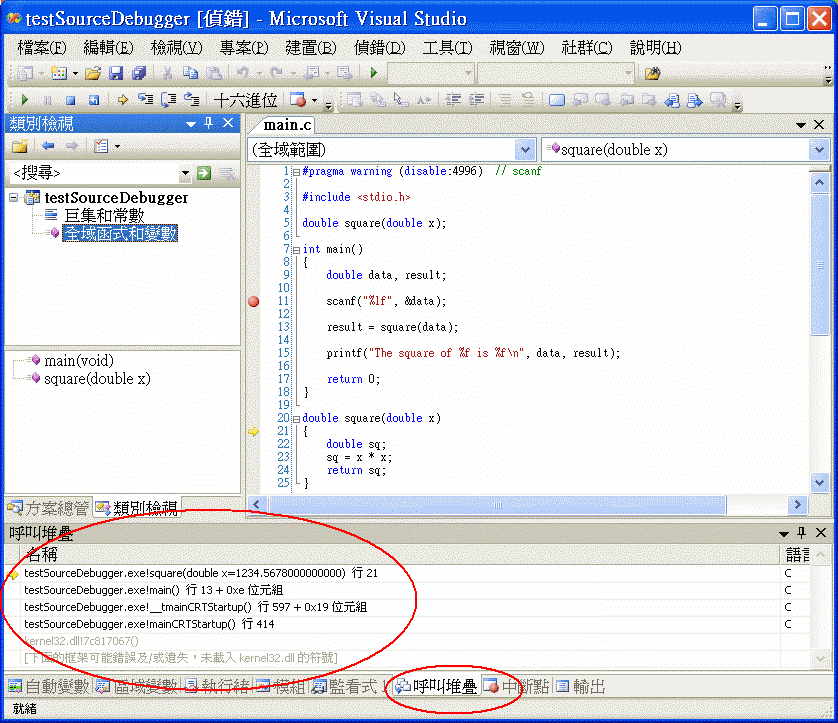
Task: Close the 類別檢視 panel
Action: pyautogui.click(x=228, y=123)
